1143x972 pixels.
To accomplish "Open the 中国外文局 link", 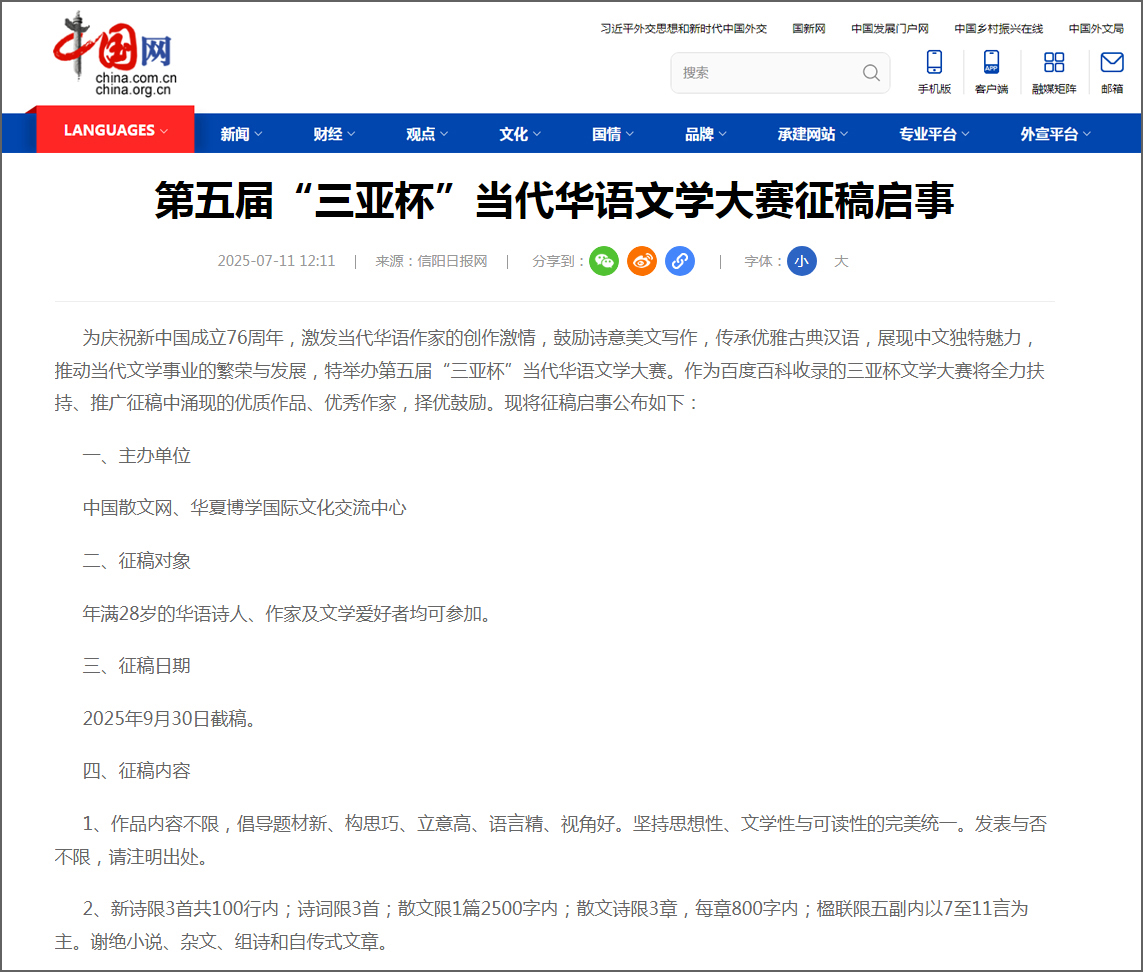I will click(1096, 28).
